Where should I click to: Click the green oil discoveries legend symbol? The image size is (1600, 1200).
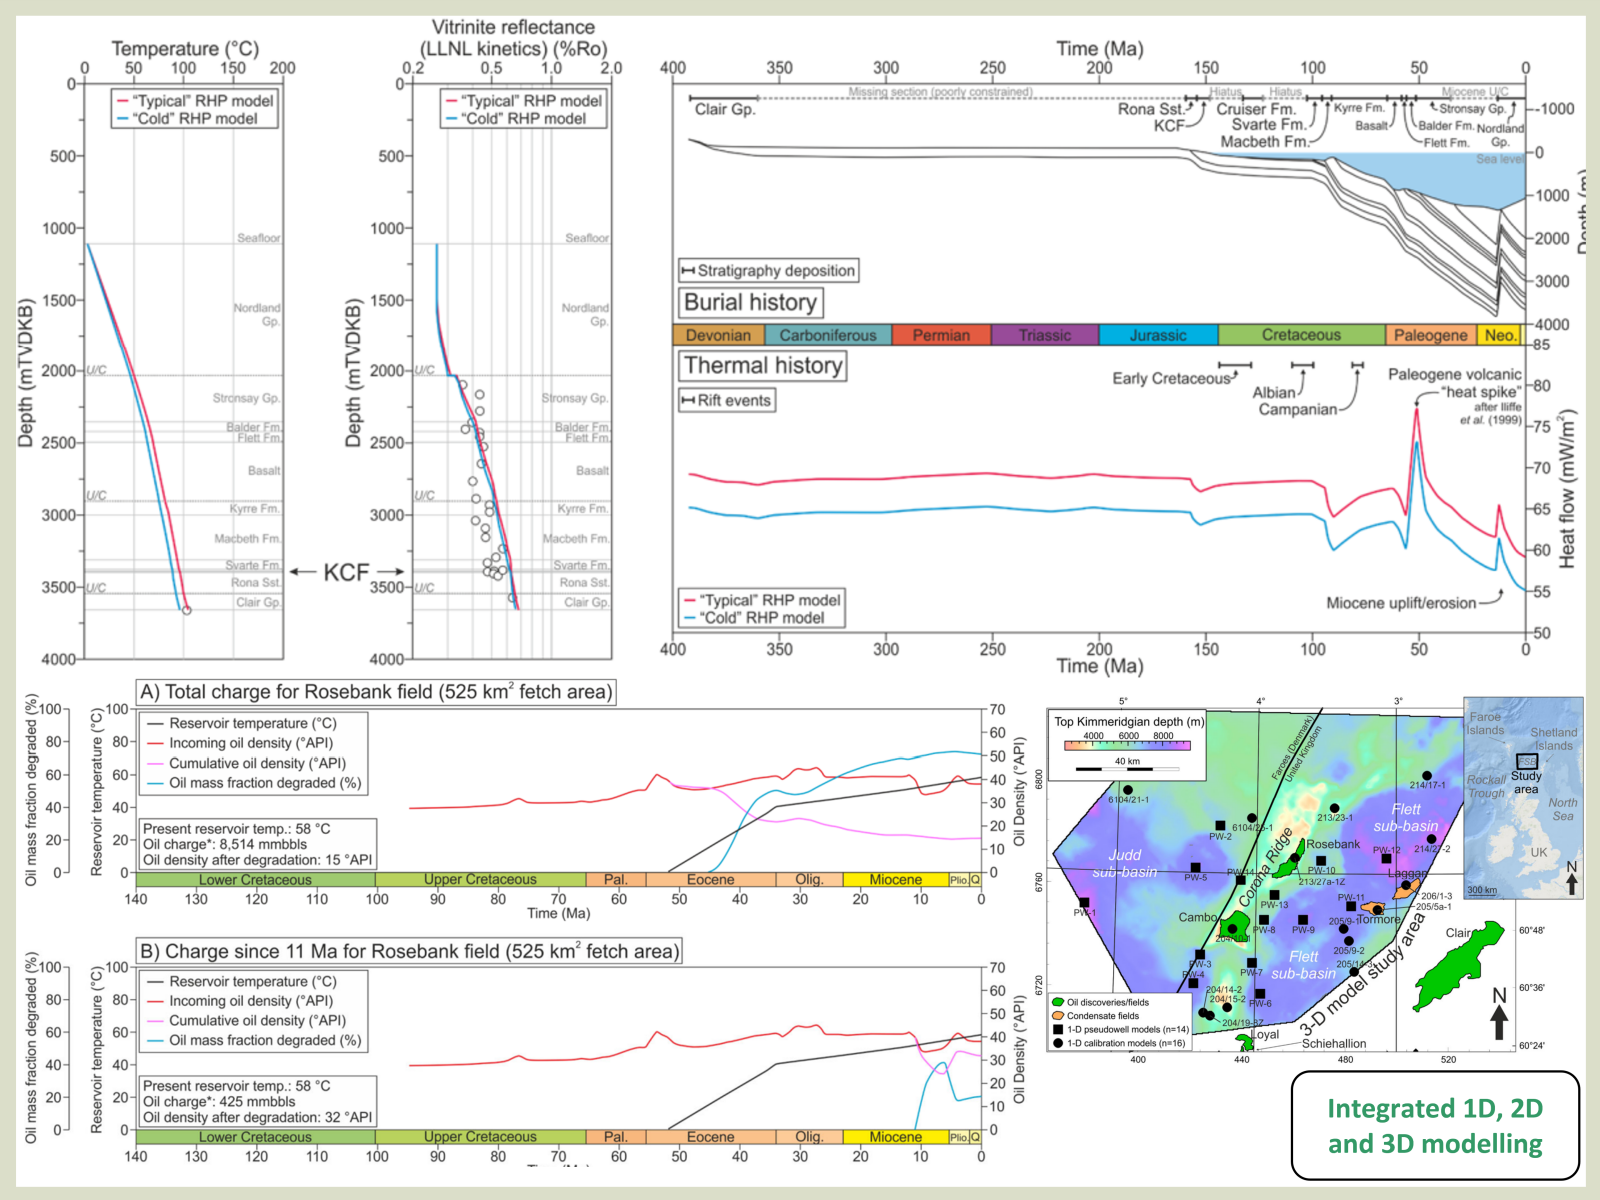click(1058, 1002)
